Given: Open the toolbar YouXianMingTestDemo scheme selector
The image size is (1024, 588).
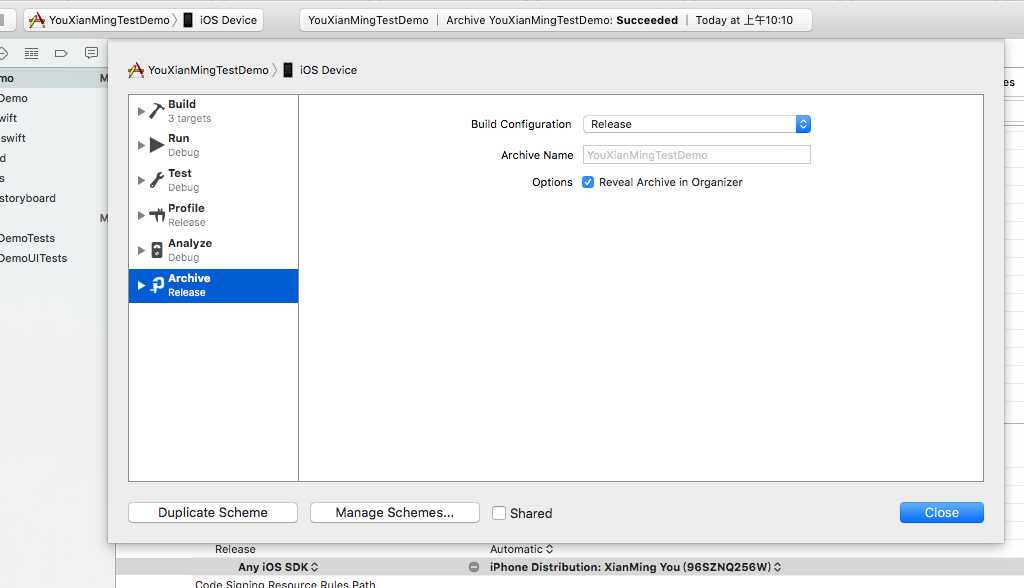Looking at the screenshot, I should click(x=109, y=20).
